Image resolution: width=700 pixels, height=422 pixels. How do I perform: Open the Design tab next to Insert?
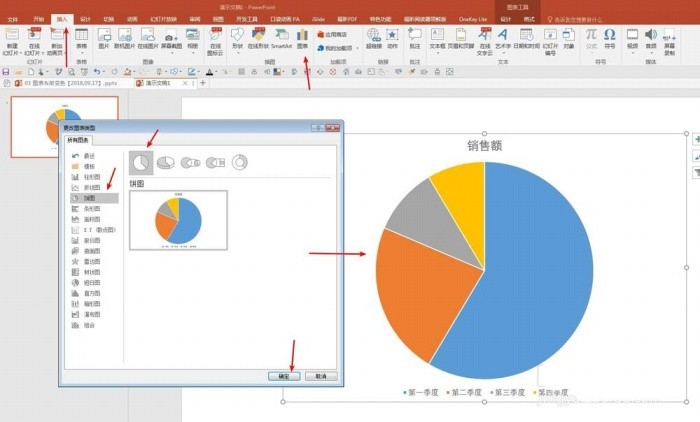click(85, 19)
